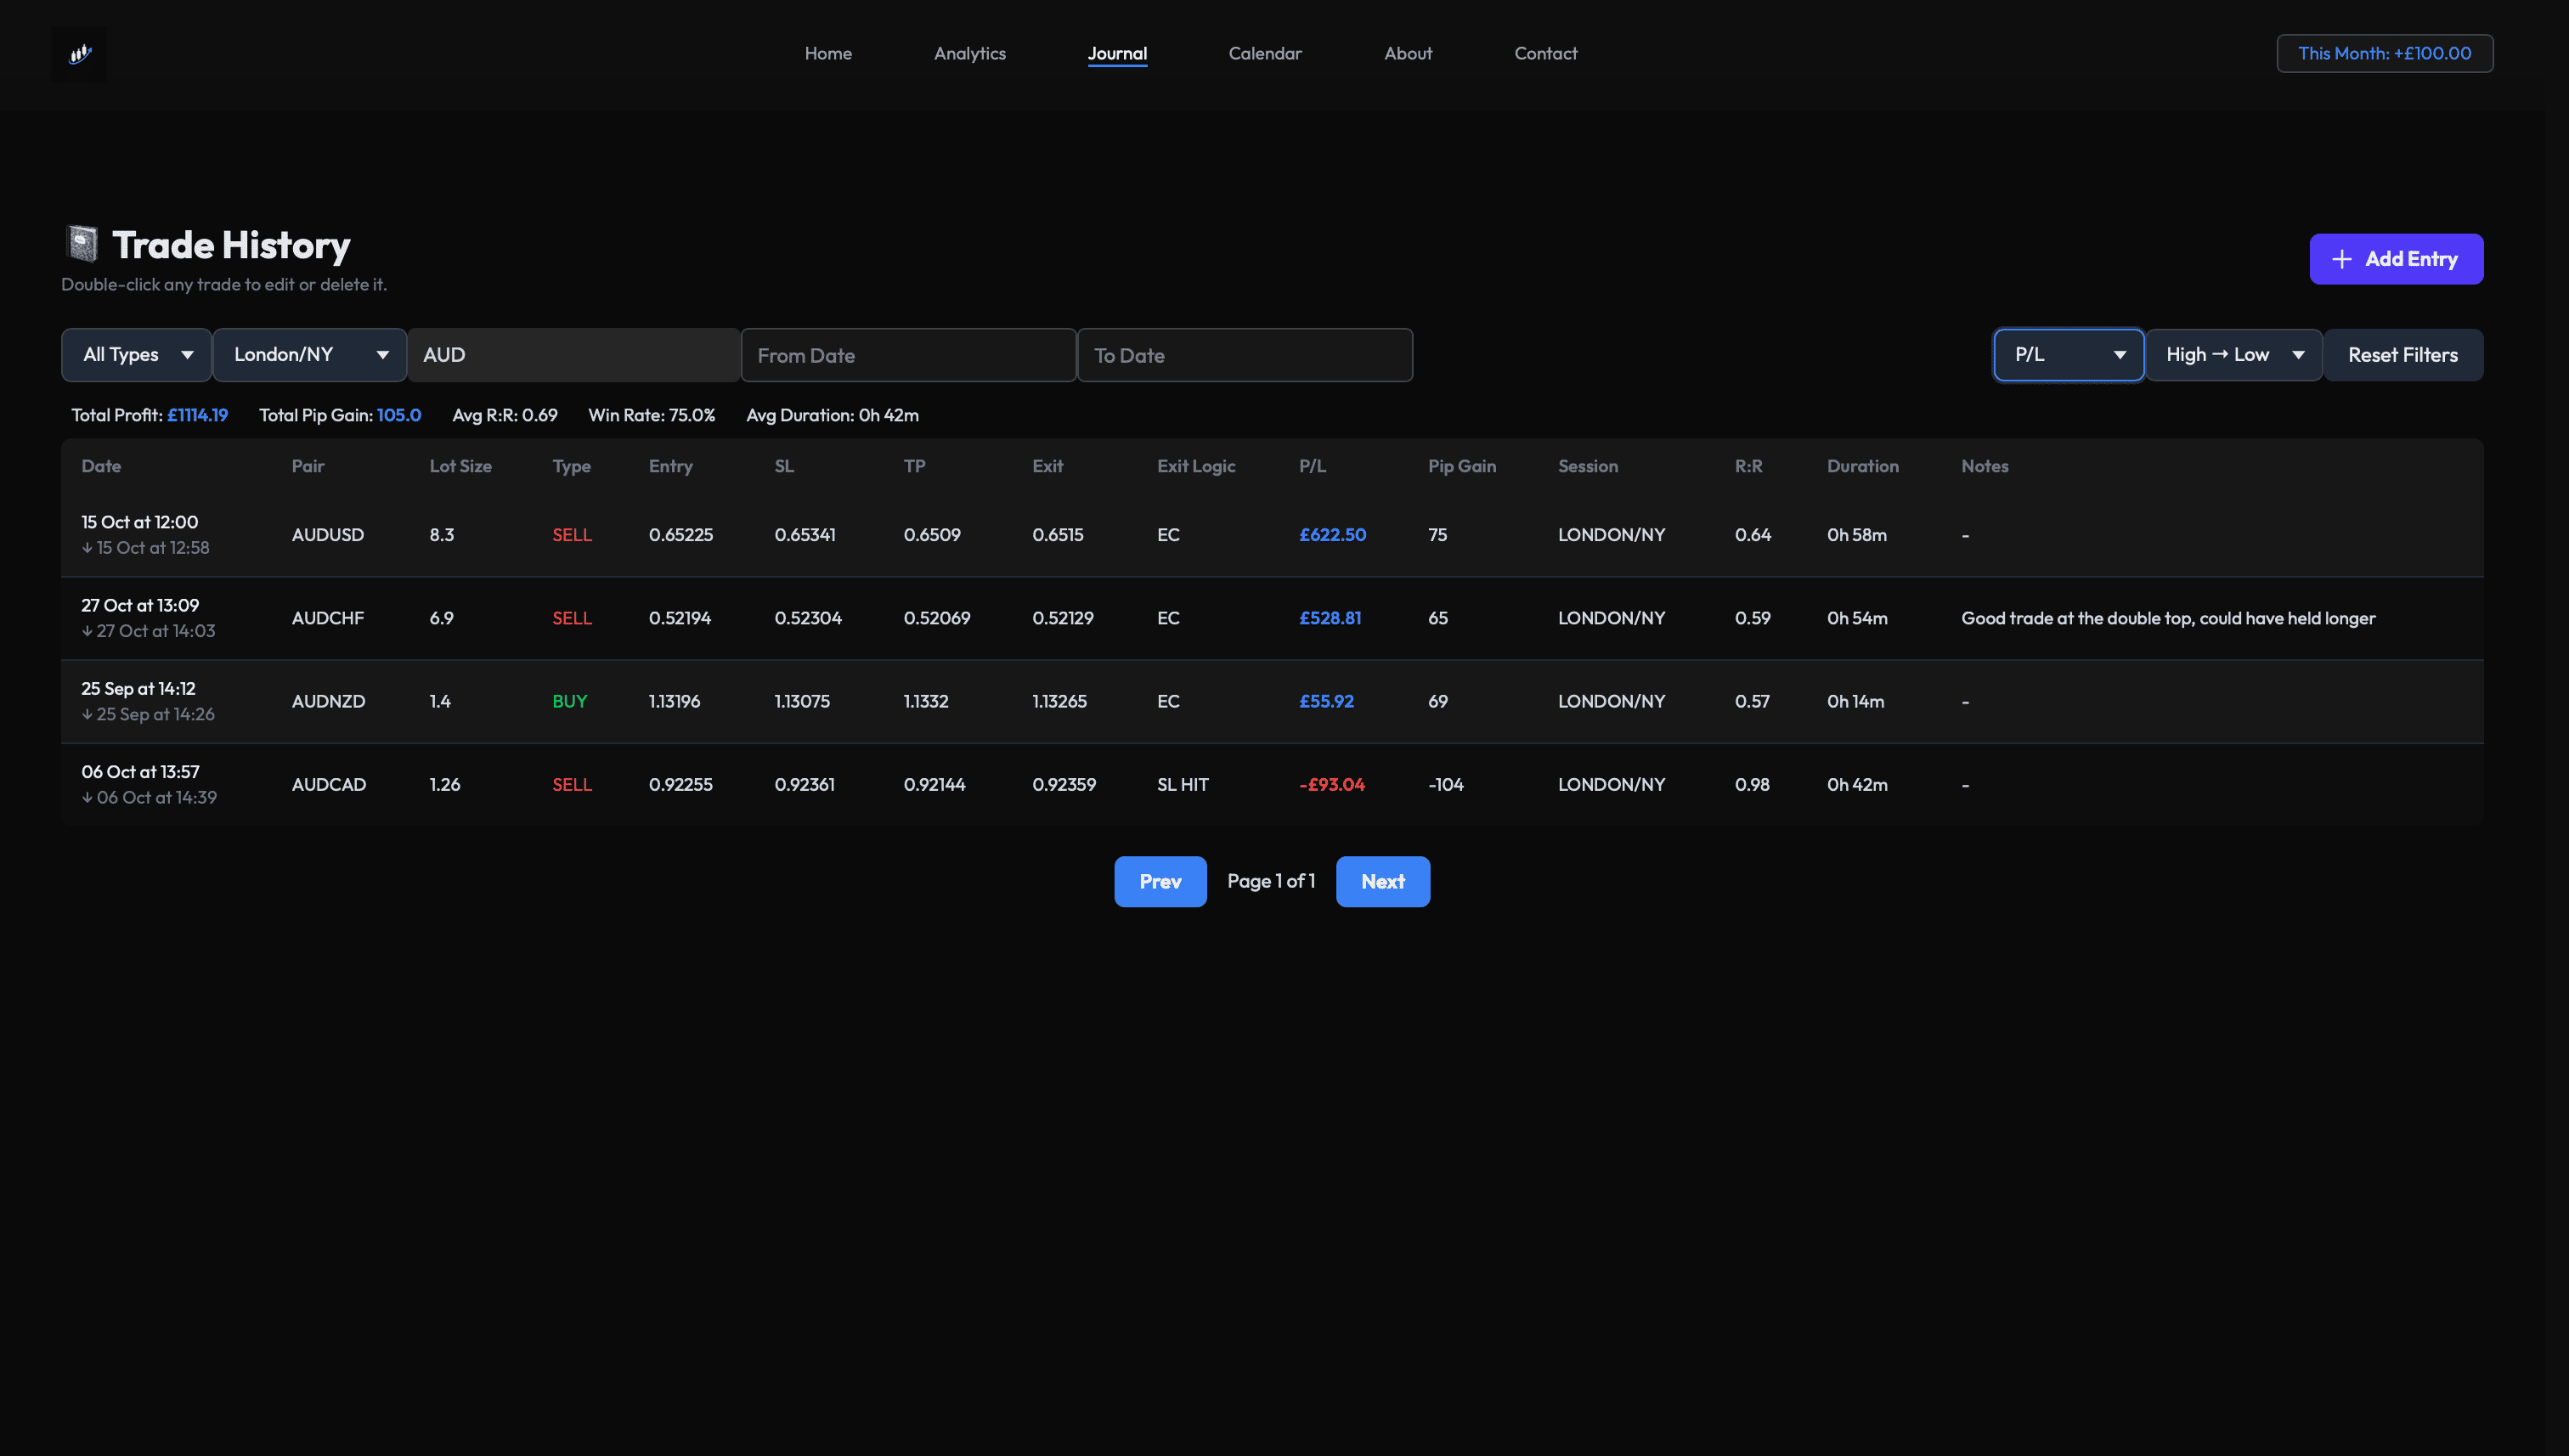This screenshot has width=2569, height=1456.
Task: Open the Contact page
Action: [1544, 54]
